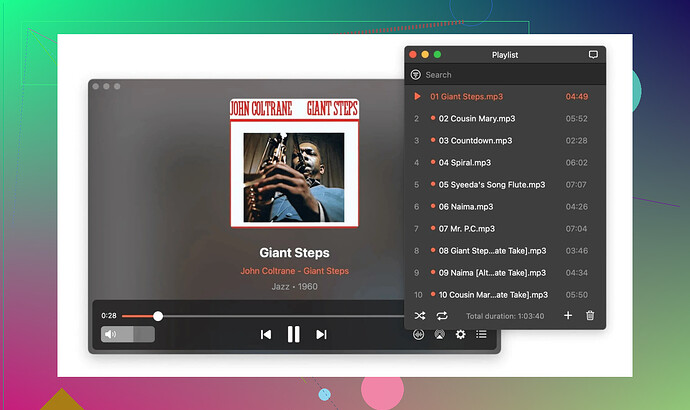690x410 pixels.
Task: Click Total duration: 1:03:40 label
Action: click(505, 316)
